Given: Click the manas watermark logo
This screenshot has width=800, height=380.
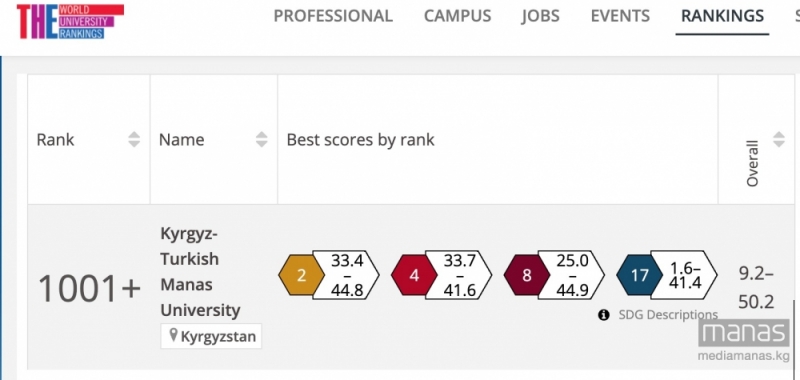Looking at the screenshot, I should pyautogui.click(x=743, y=334).
